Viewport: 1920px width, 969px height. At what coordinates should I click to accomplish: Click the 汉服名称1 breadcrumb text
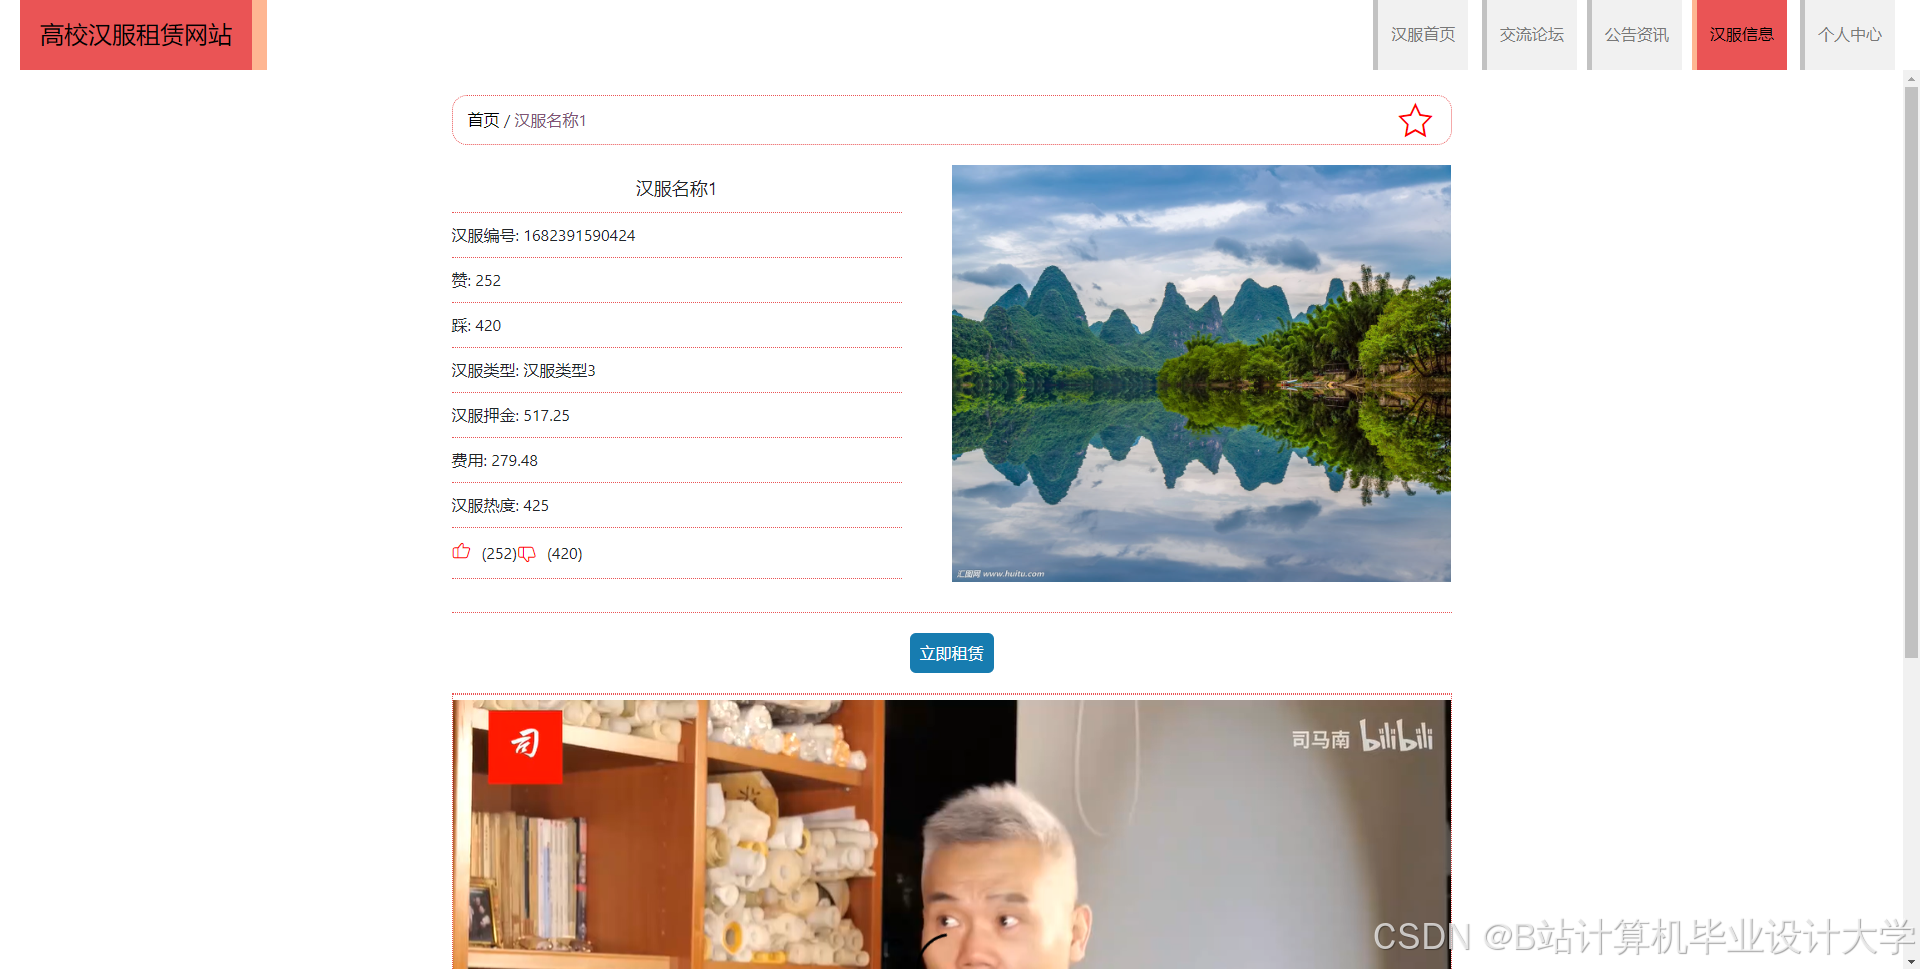(x=550, y=120)
